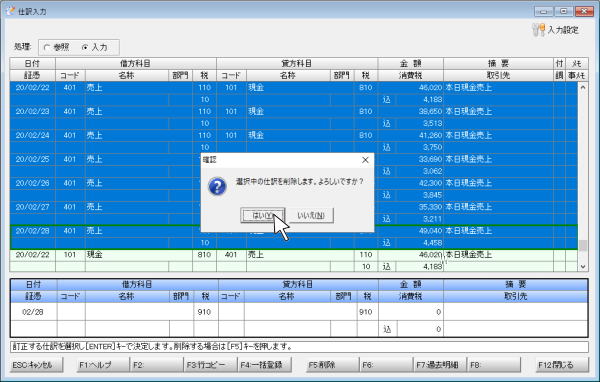Viewport: 600px width, 382px height.
Task: Click ESC:キャンセル button
Action: pos(37,365)
